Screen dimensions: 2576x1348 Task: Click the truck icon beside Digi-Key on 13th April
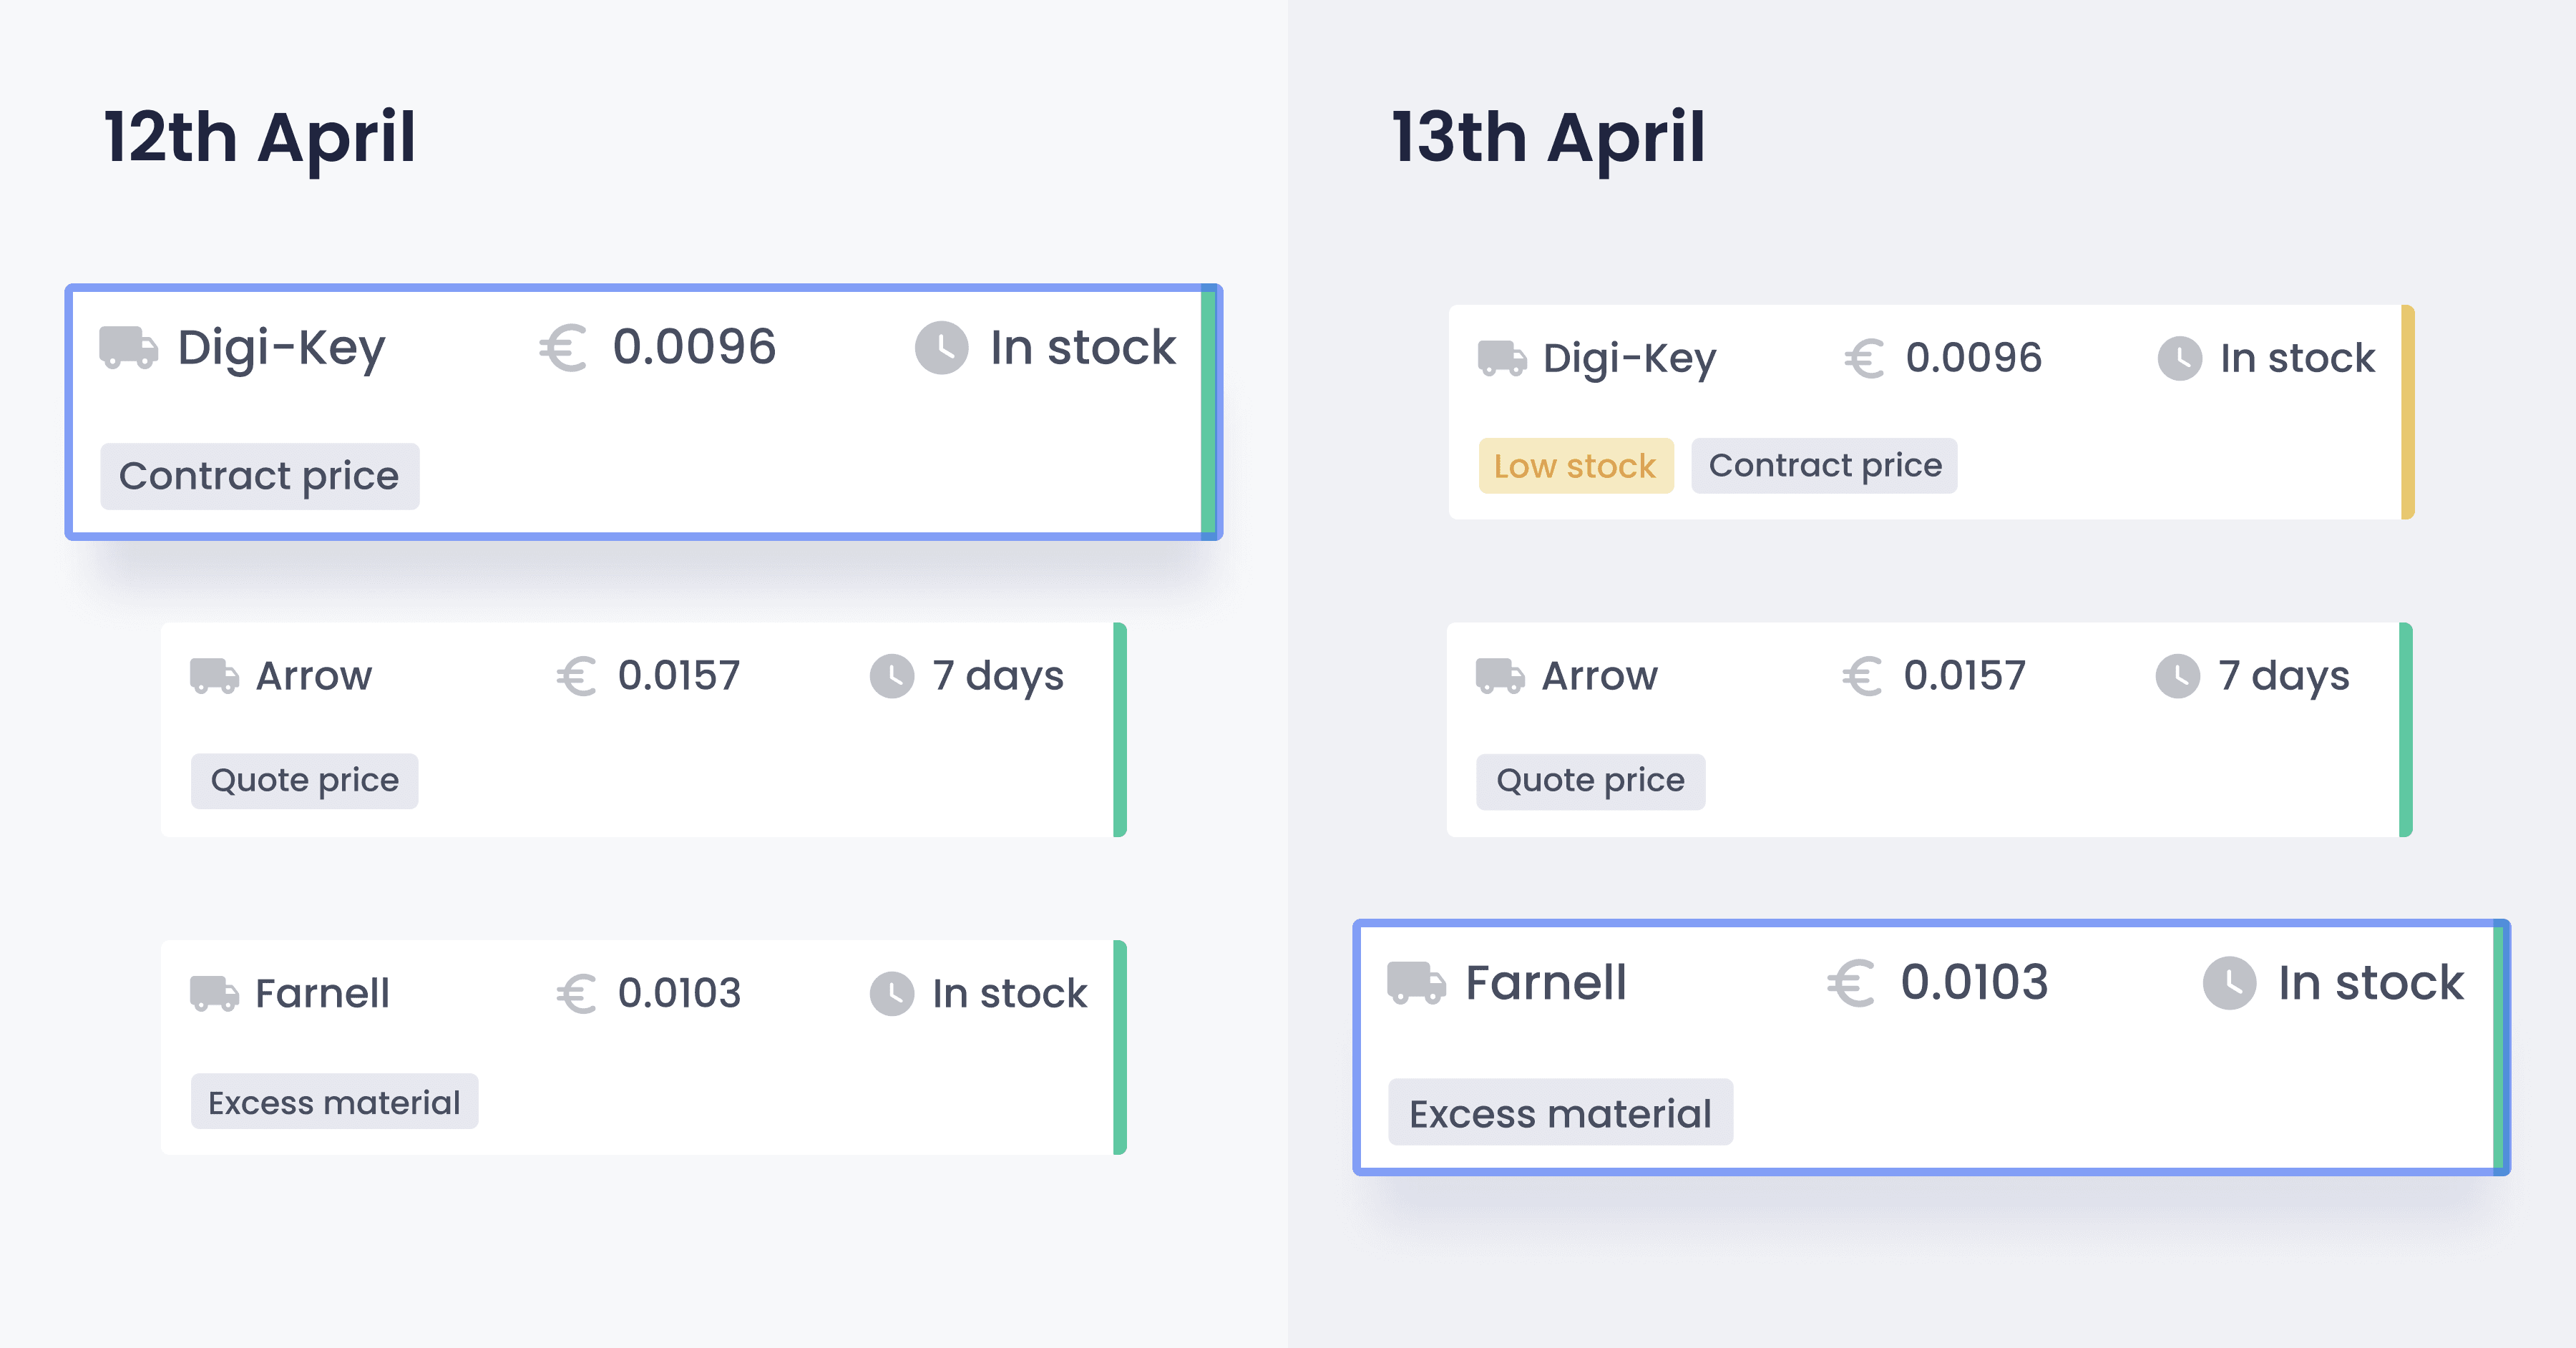click(1502, 358)
